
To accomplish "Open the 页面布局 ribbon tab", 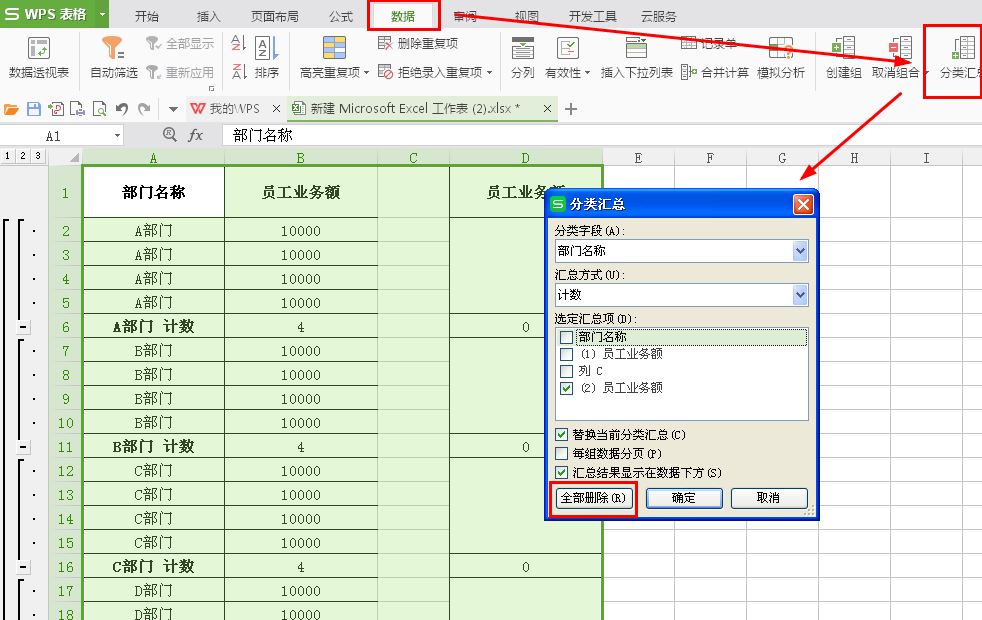I will click(x=275, y=16).
